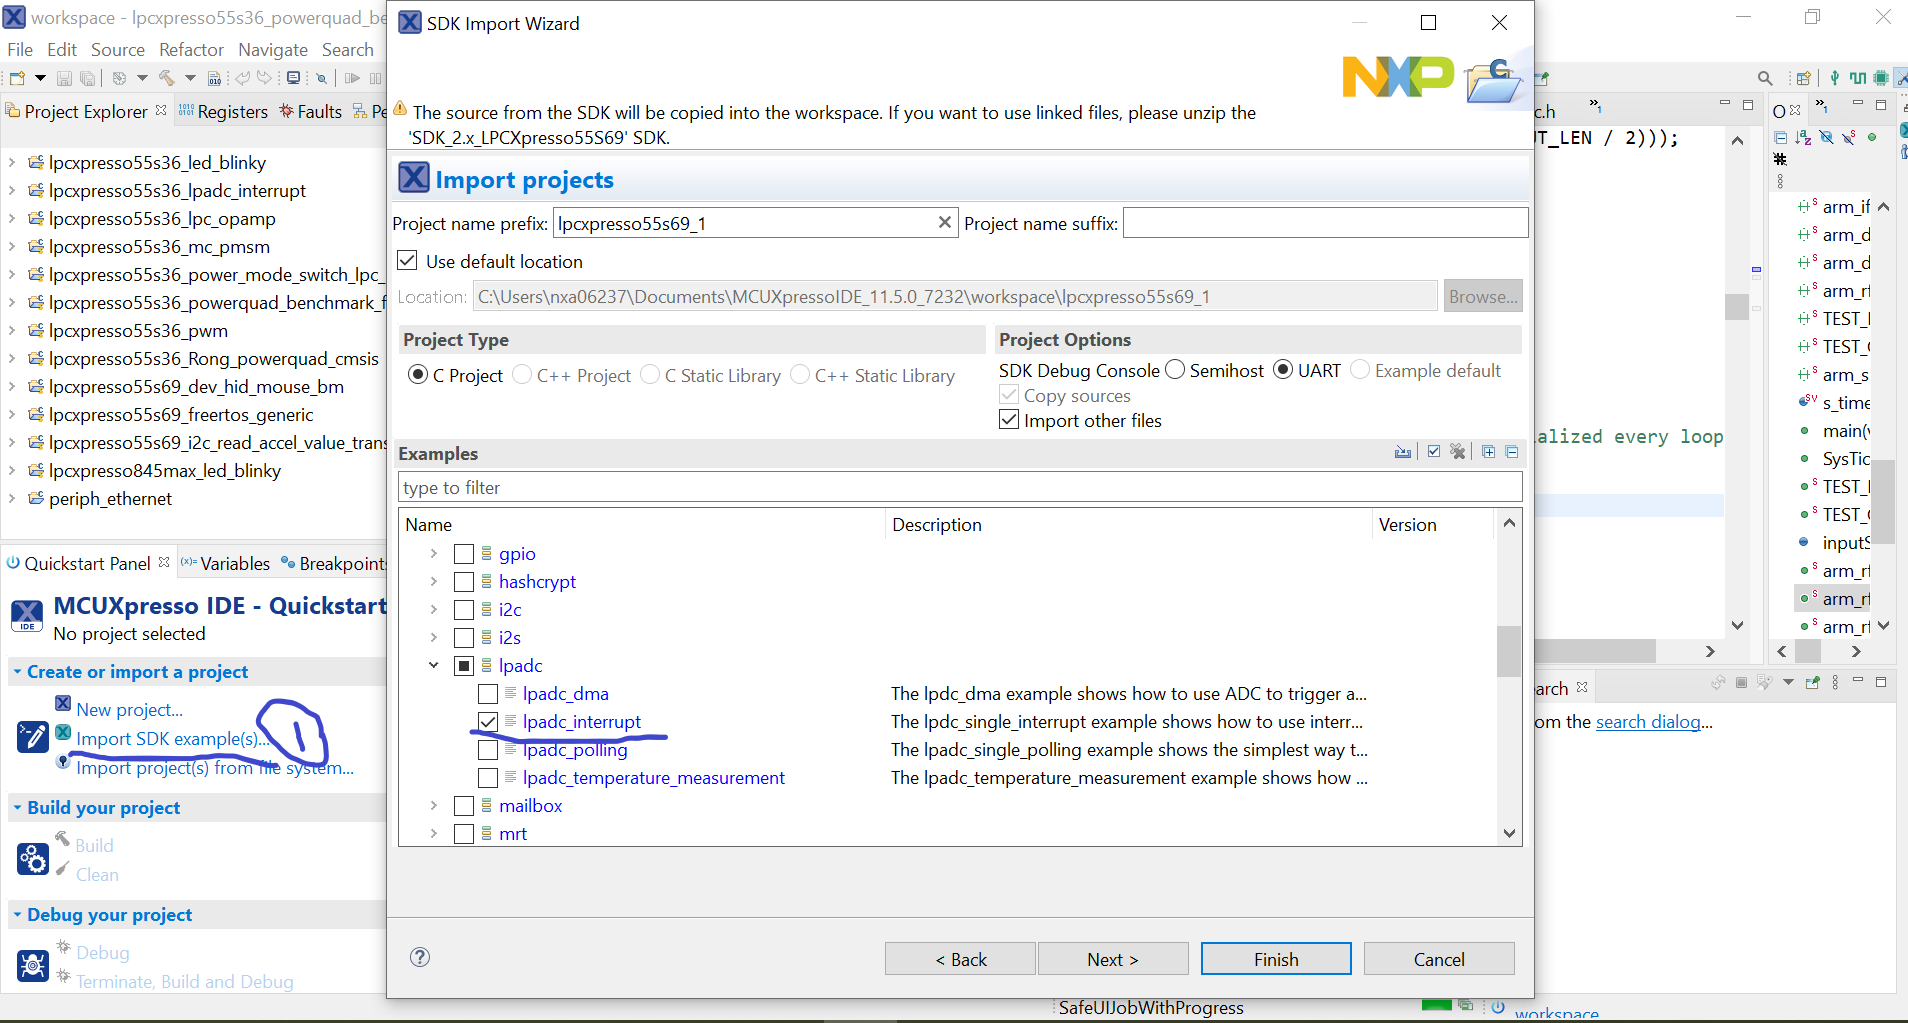Click the binary 010 file icon in the toolbar
Screen dimensions: 1908x1023
[x=214, y=78]
